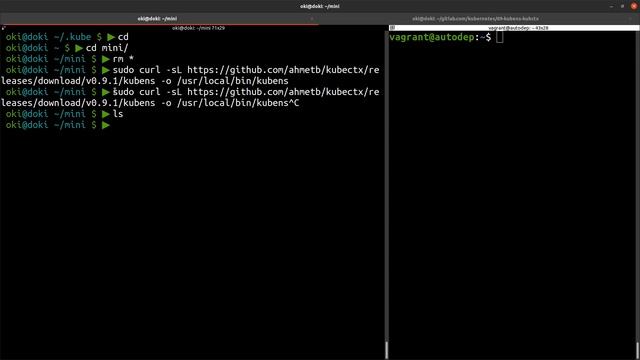Open the vagrant pane's grouping icon
The image size is (640, 360).
click(392, 28)
